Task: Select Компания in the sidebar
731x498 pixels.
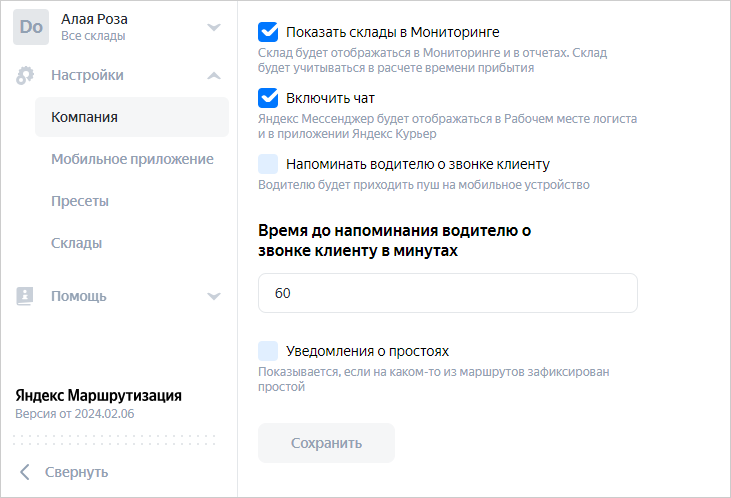Action: (85, 117)
